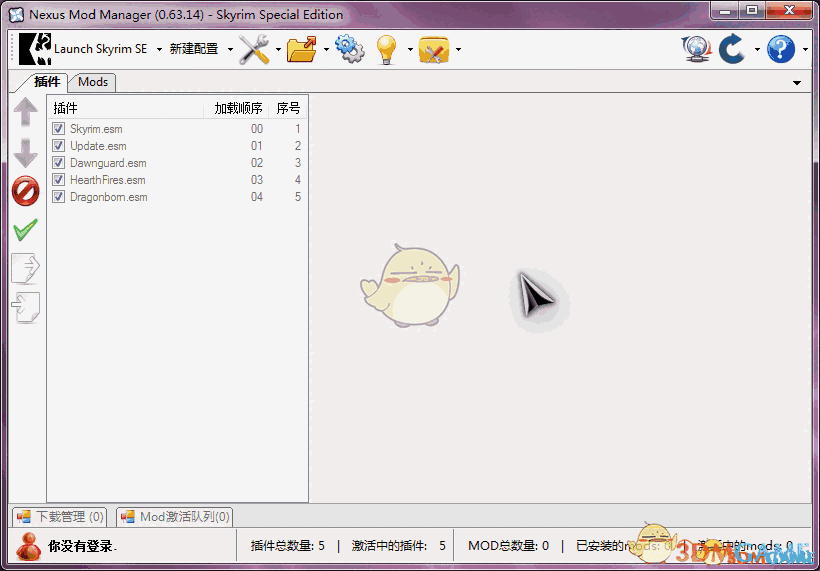The width and height of the screenshot is (820, 571).
Task: Expand the yellow tools folder dropdown arrow
Action: [458, 50]
